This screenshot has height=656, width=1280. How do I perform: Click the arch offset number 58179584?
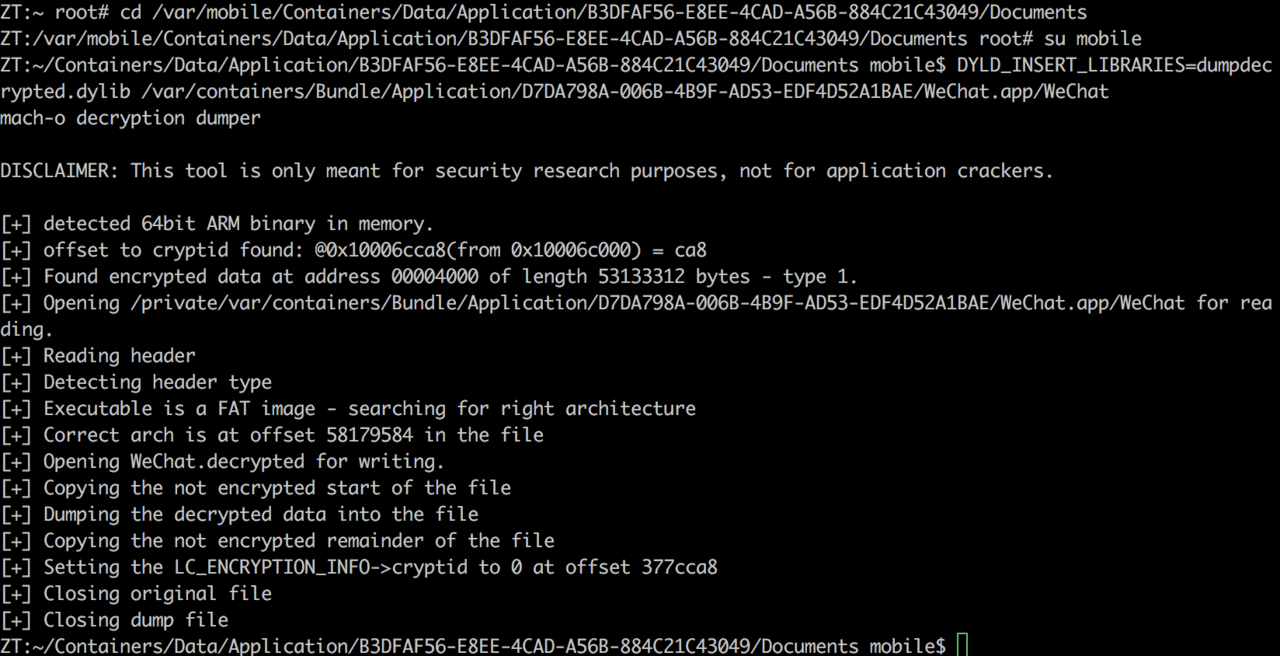tap(370, 435)
